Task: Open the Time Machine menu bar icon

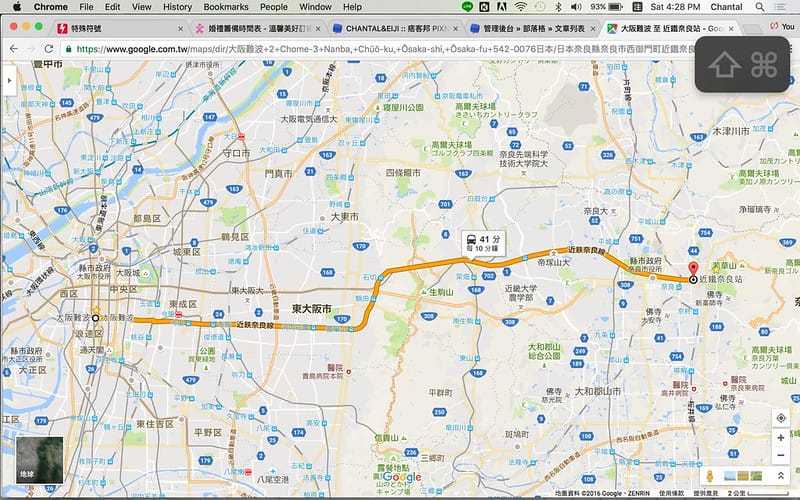Action: point(540,7)
